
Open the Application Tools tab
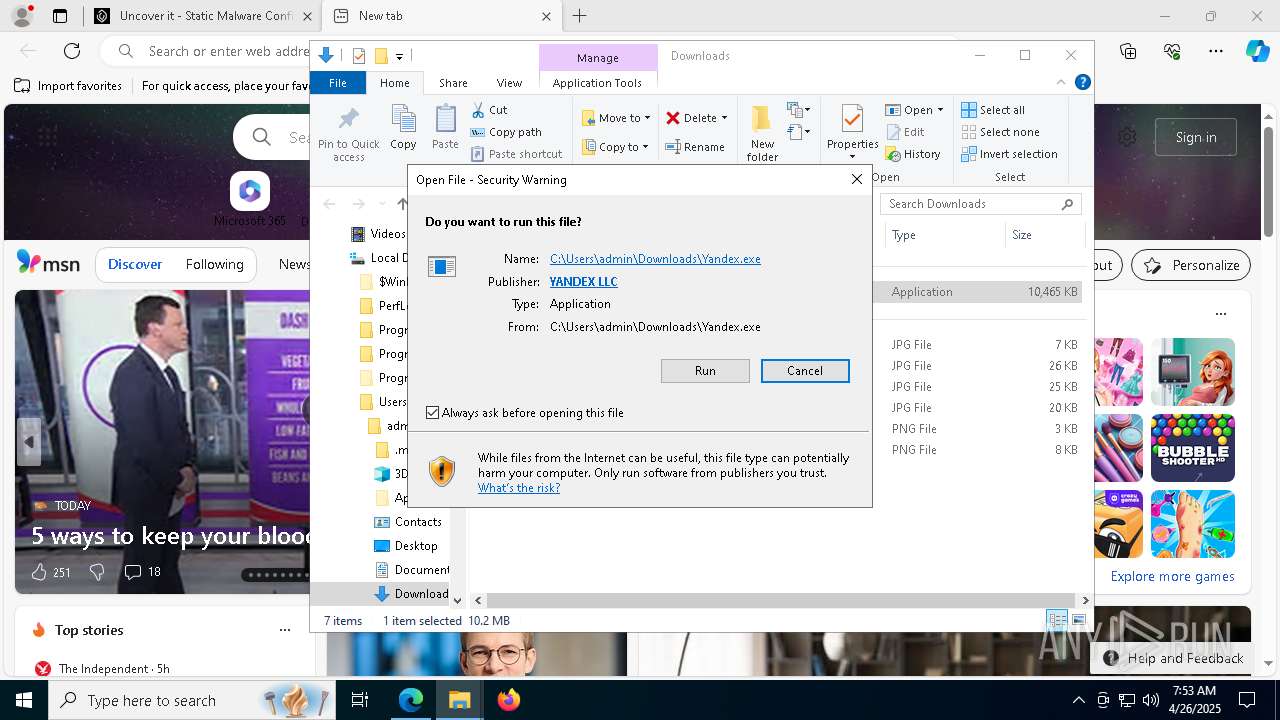597,83
